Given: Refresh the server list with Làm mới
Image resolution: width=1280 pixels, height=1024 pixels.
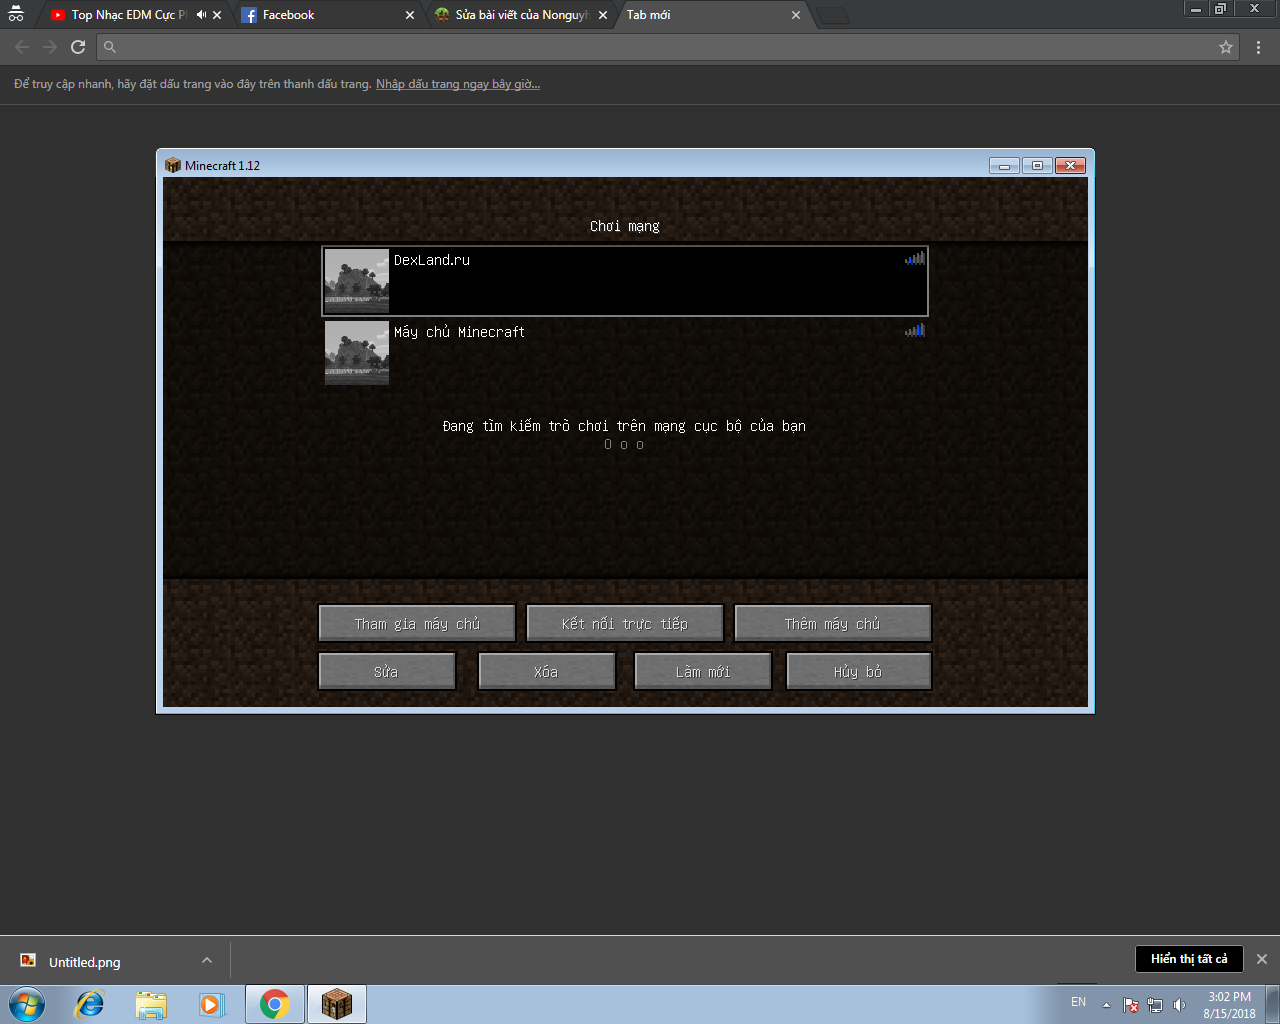Looking at the screenshot, I should (703, 671).
